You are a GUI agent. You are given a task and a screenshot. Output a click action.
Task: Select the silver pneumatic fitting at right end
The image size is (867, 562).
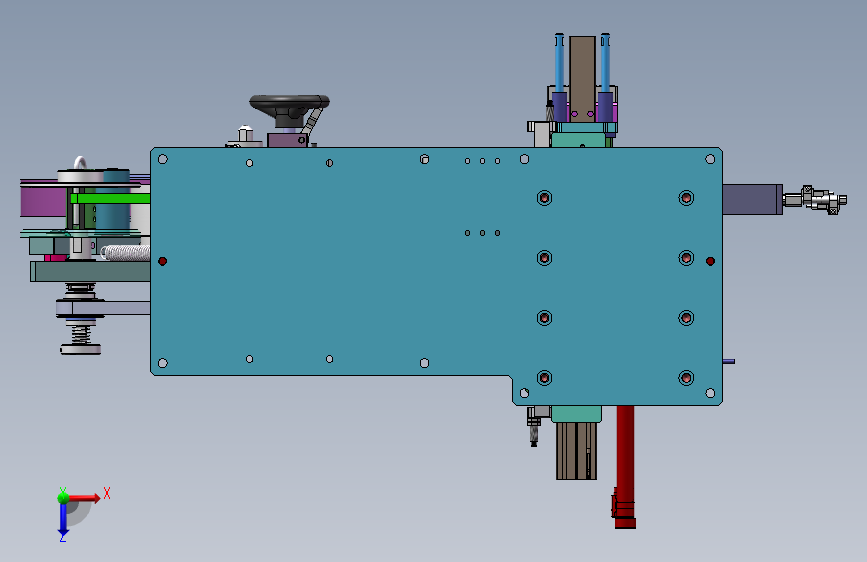pos(815,199)
